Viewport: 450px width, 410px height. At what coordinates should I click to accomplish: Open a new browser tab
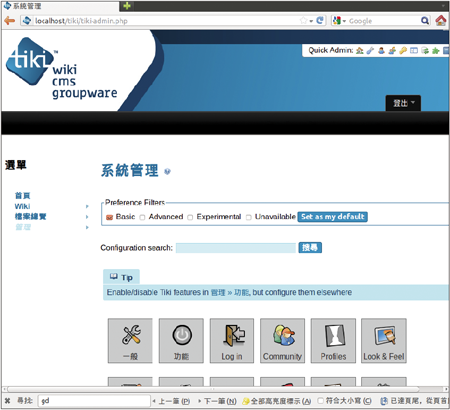tap(127, 6)
